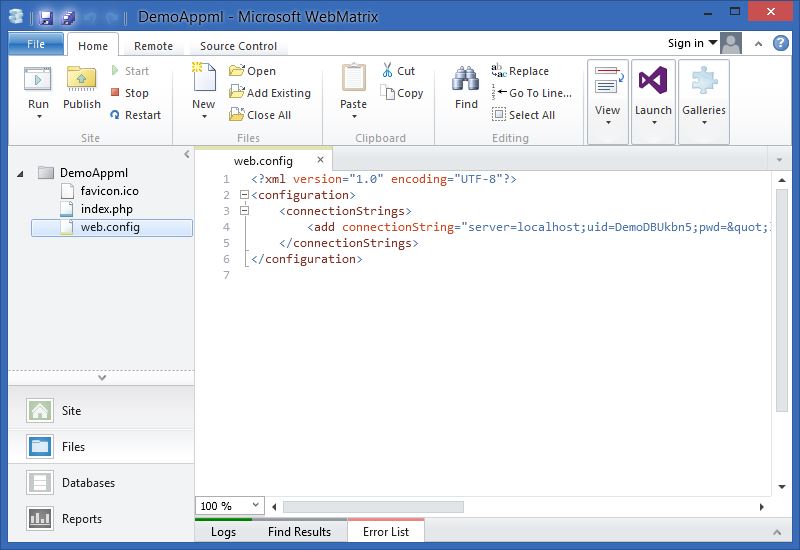Switch to the Source Control tab

(x=238, y=46)
